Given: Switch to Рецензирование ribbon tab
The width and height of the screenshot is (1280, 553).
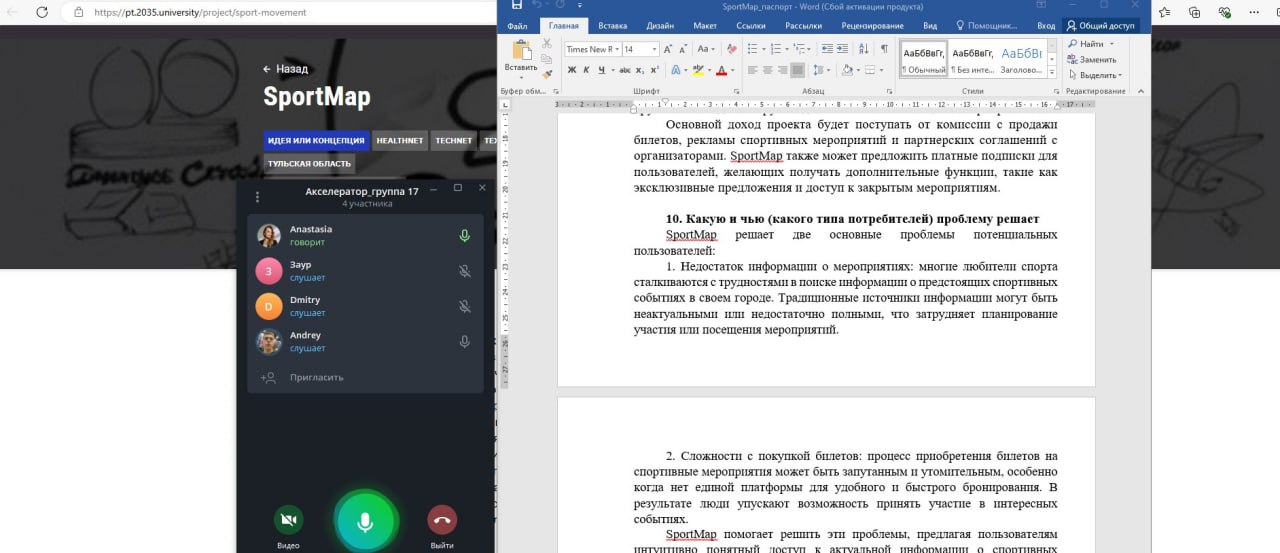Looking at the screenshot, I should click(x=871, y=26).
